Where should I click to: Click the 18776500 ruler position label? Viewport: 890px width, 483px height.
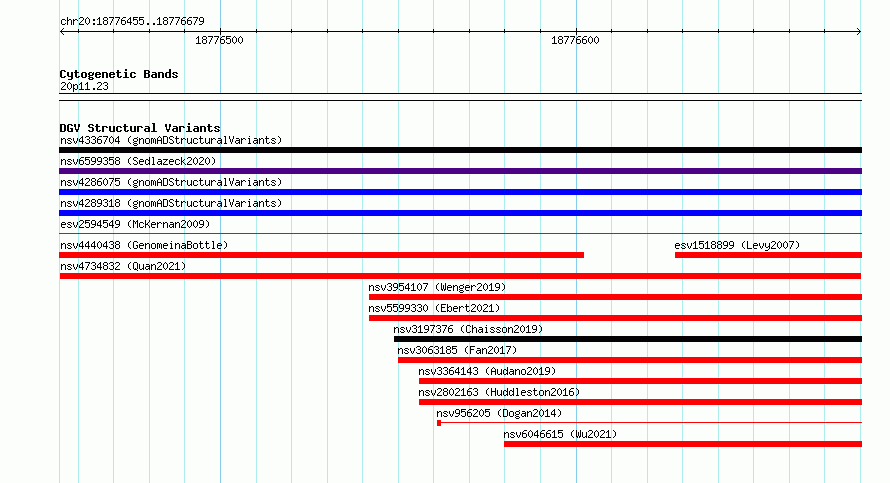click(219, 40)
